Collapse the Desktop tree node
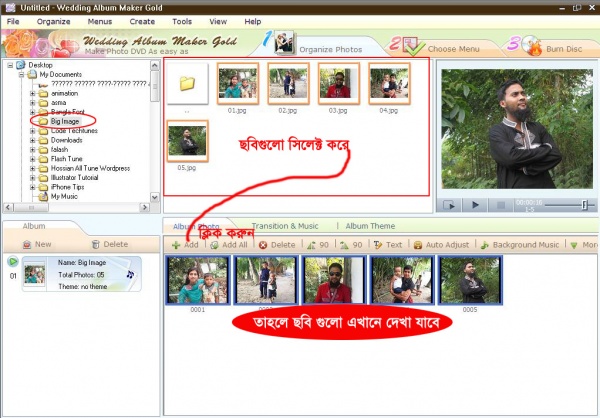Viewport: 600px width, 418px height. tap(10, 65)
